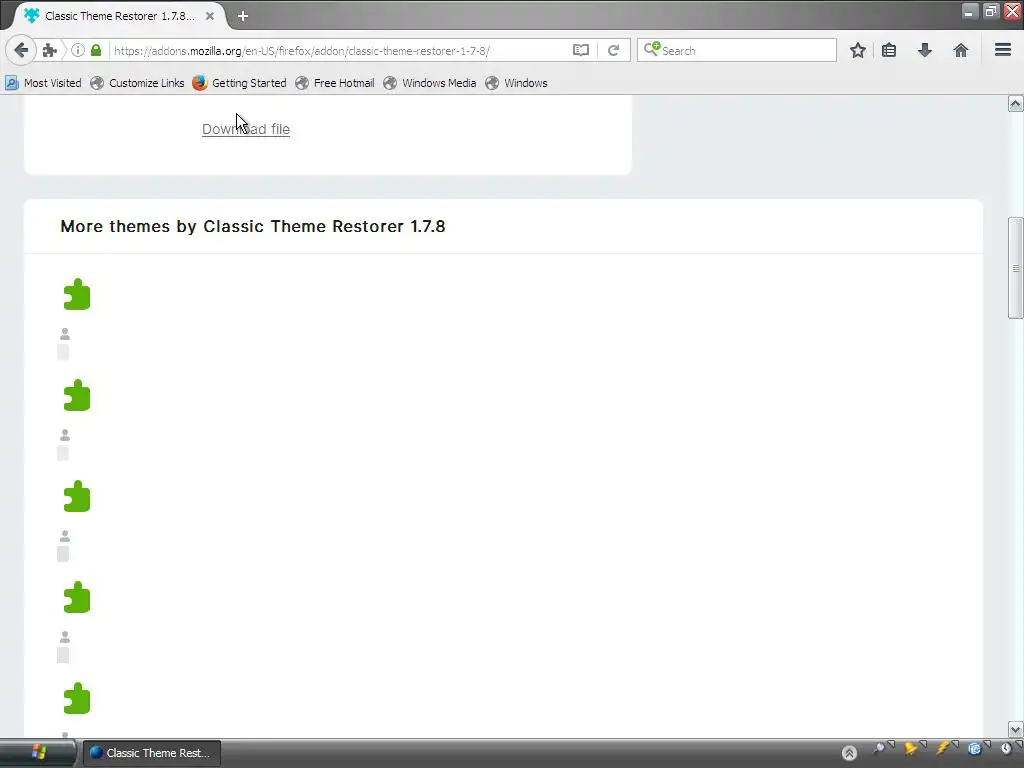Screen dimensions: 1024x768
Task: Reload the current page
Action: 613,50
